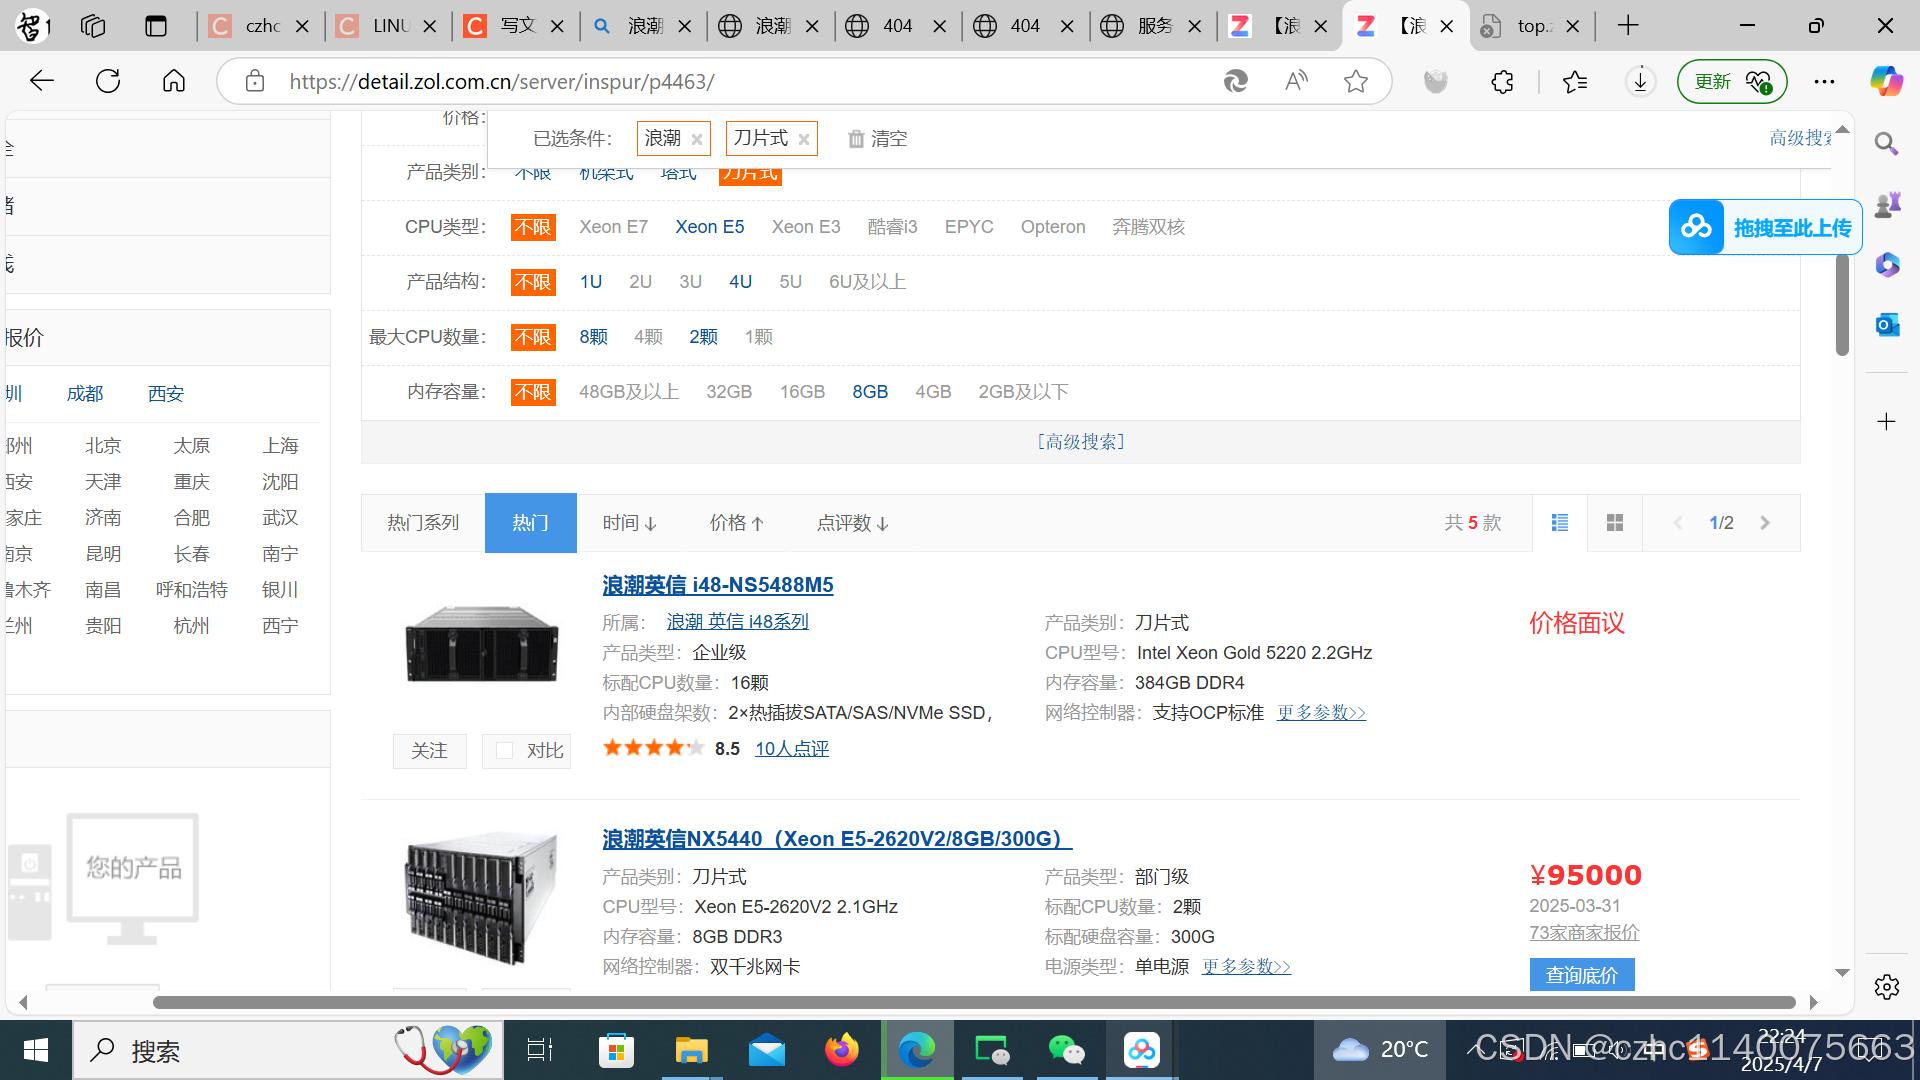The height and width of the screenshot is (1080, 1920).
Task: Click the Baidu Netdisk upload widget
Action: pos(1765,228)
